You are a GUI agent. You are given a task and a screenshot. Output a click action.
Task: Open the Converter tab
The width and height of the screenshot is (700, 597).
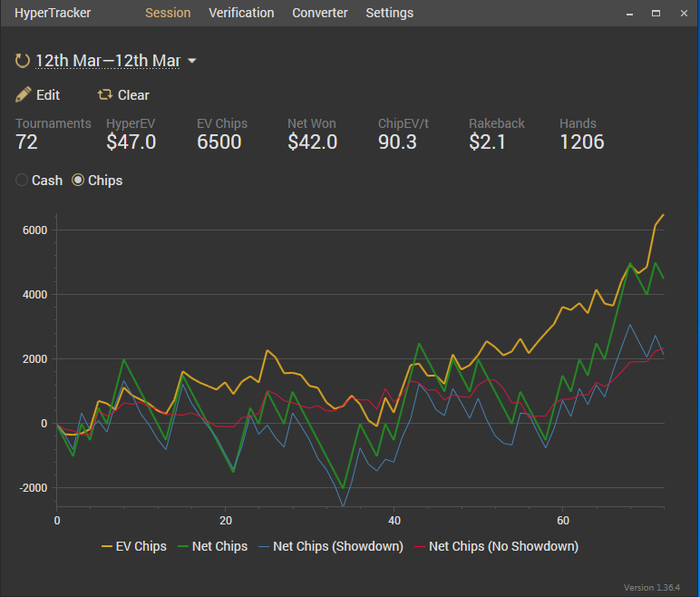(x=320, y=13)
